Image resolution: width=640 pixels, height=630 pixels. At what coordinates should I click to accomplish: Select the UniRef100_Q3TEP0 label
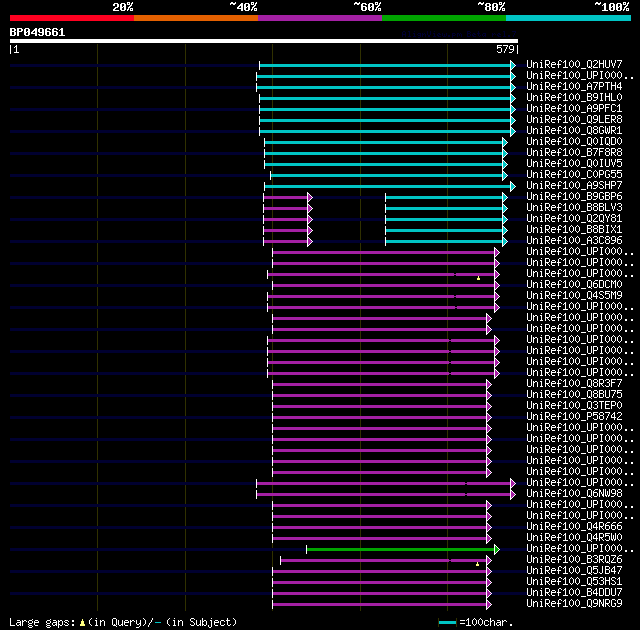pyautogui.click(x=574, y=406)
